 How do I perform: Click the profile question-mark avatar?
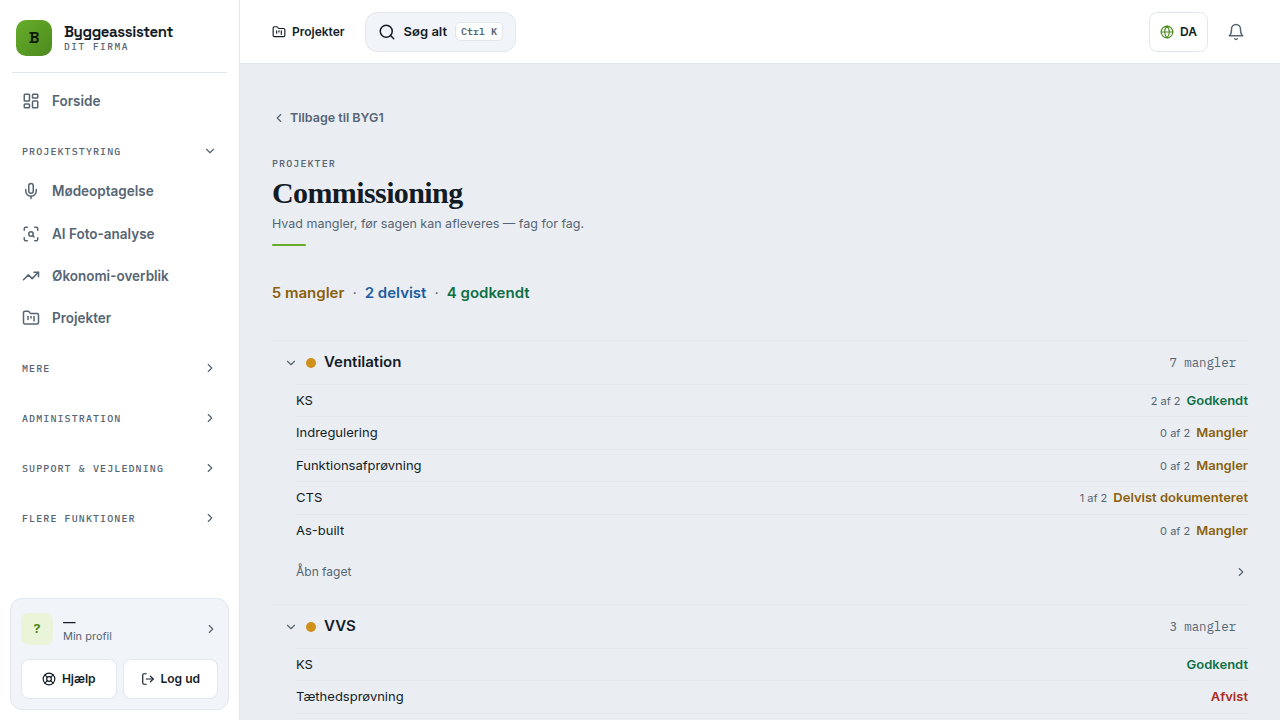pos(37,629)
